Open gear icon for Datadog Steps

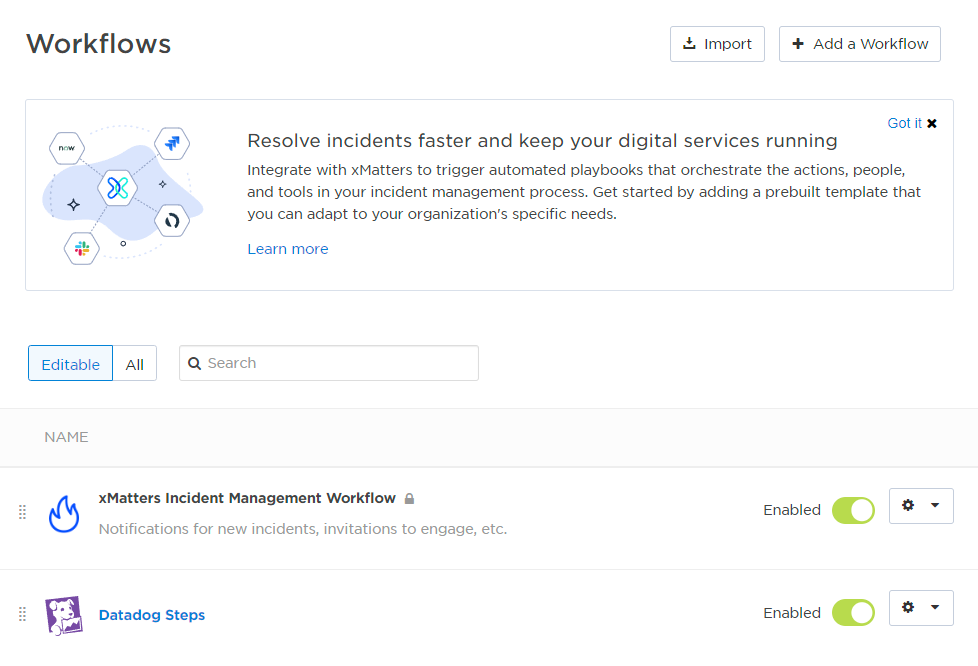[908, 607]
